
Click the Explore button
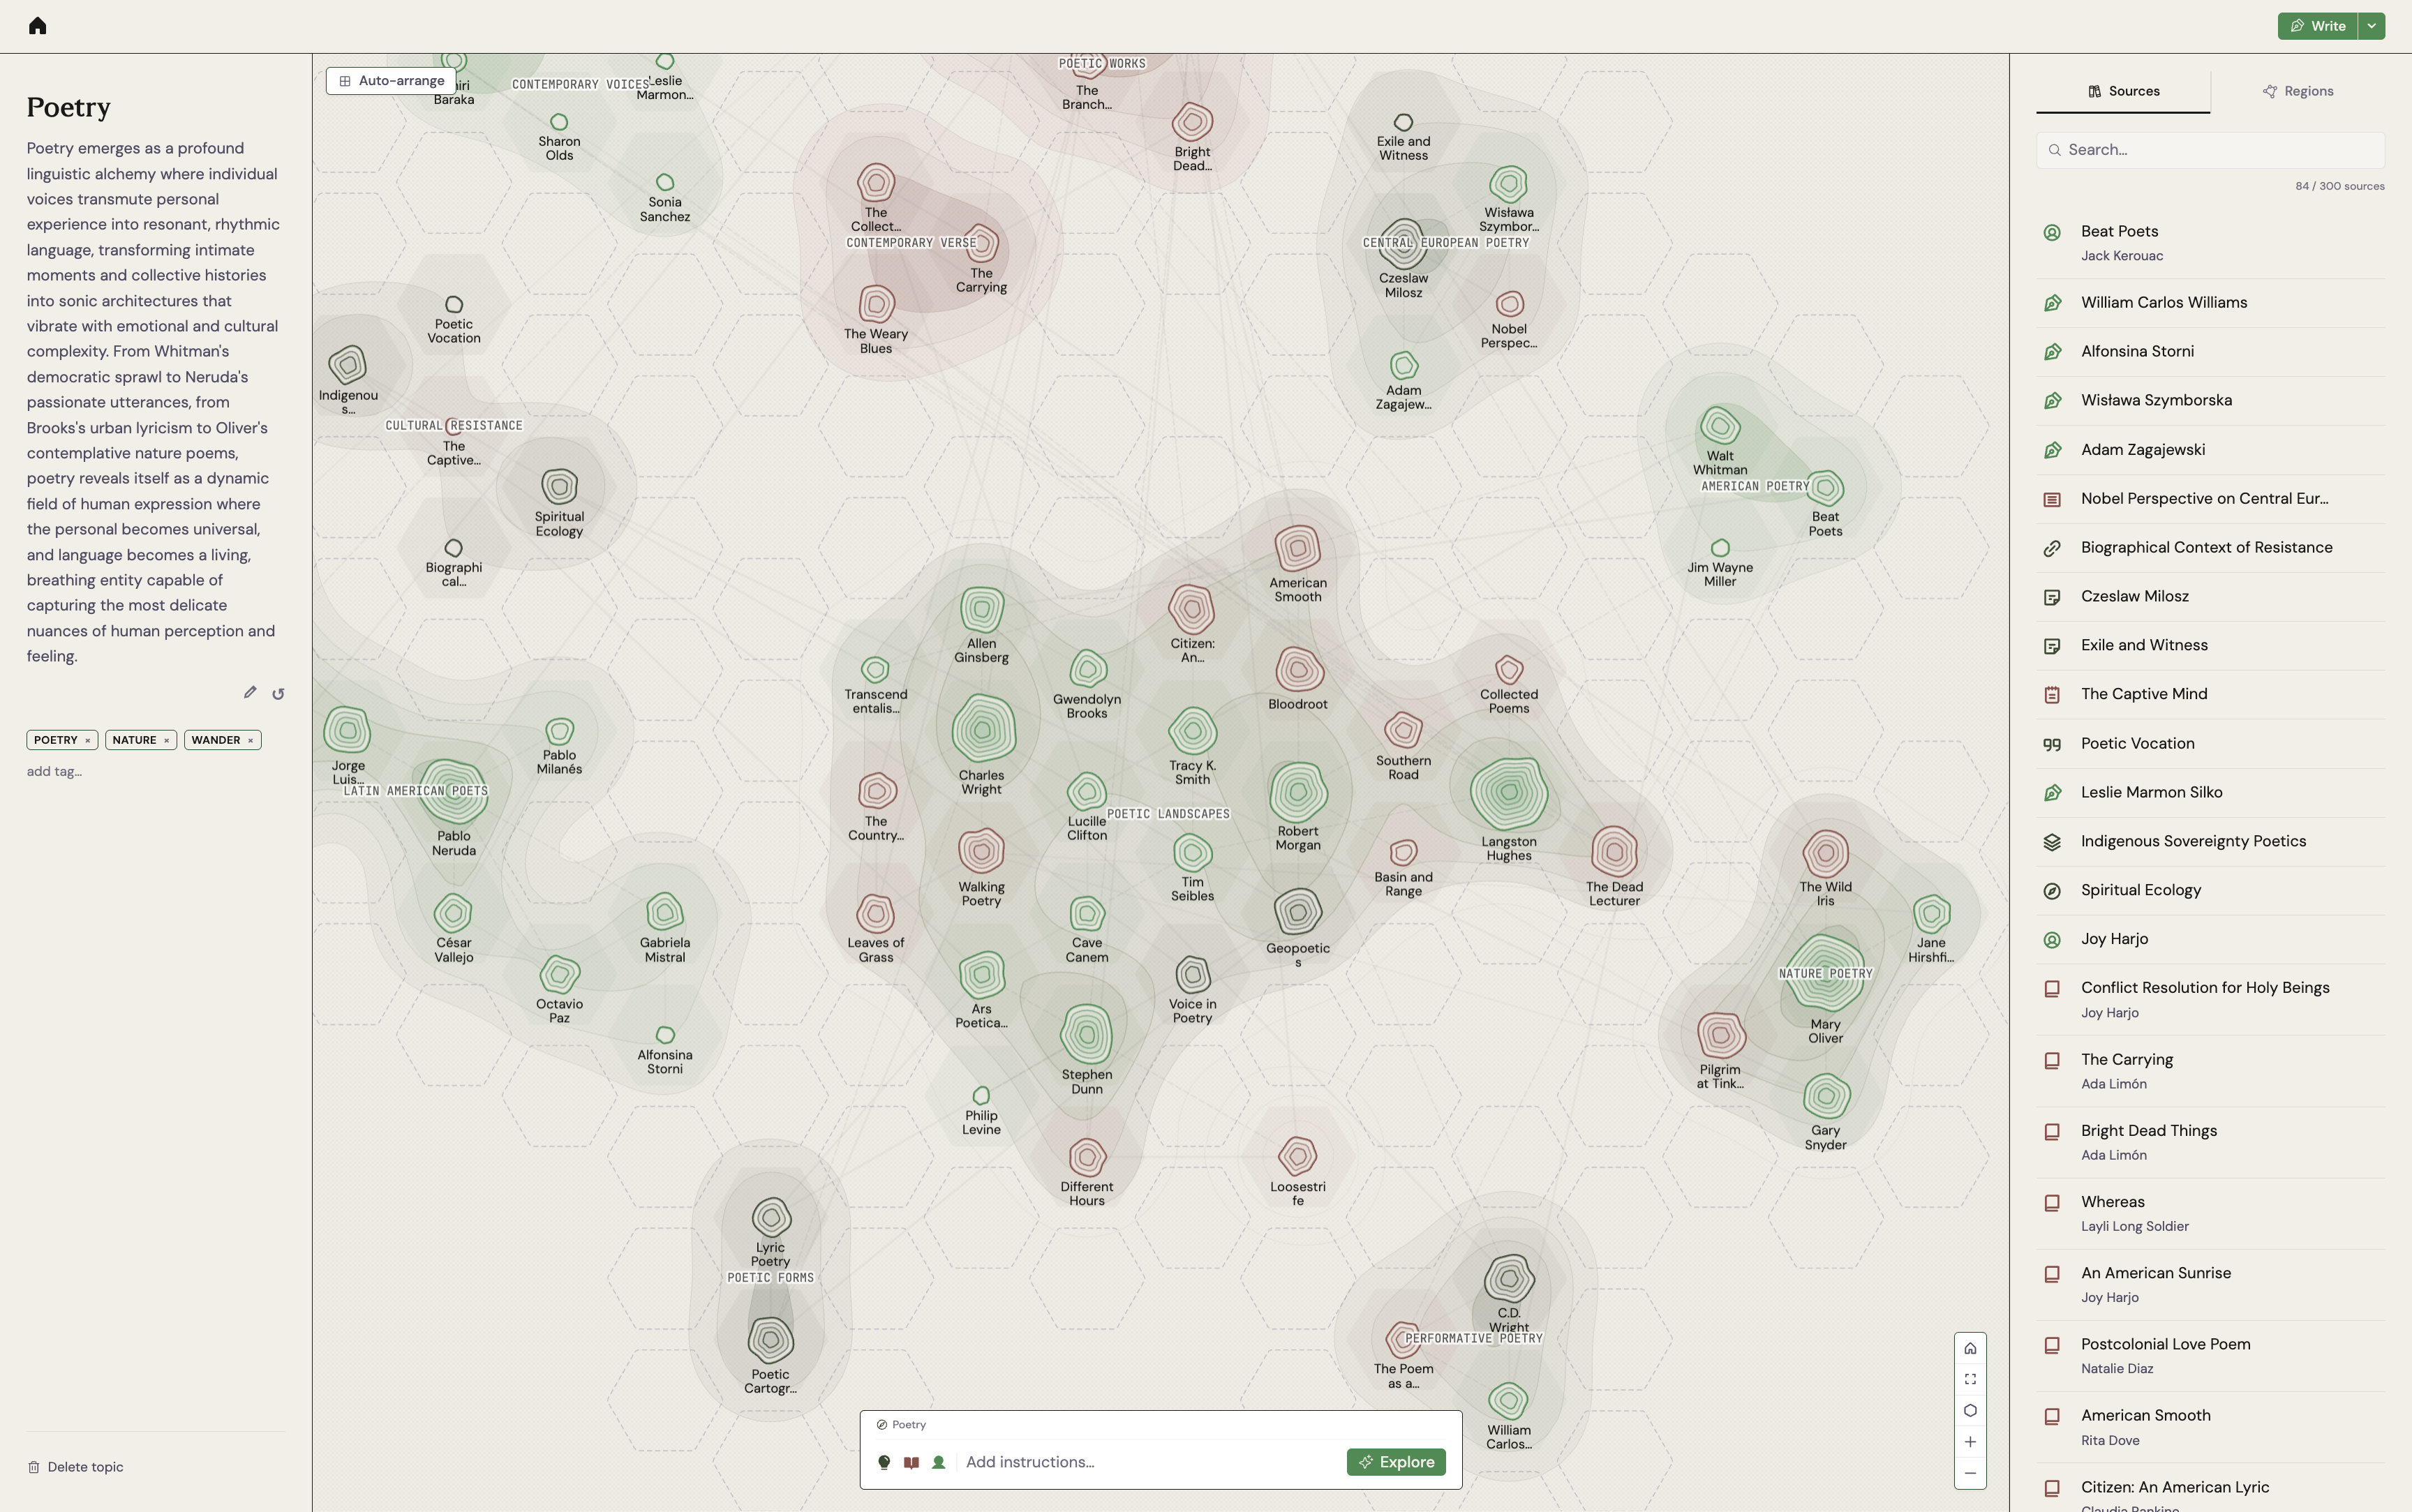coord(1396,1462)
